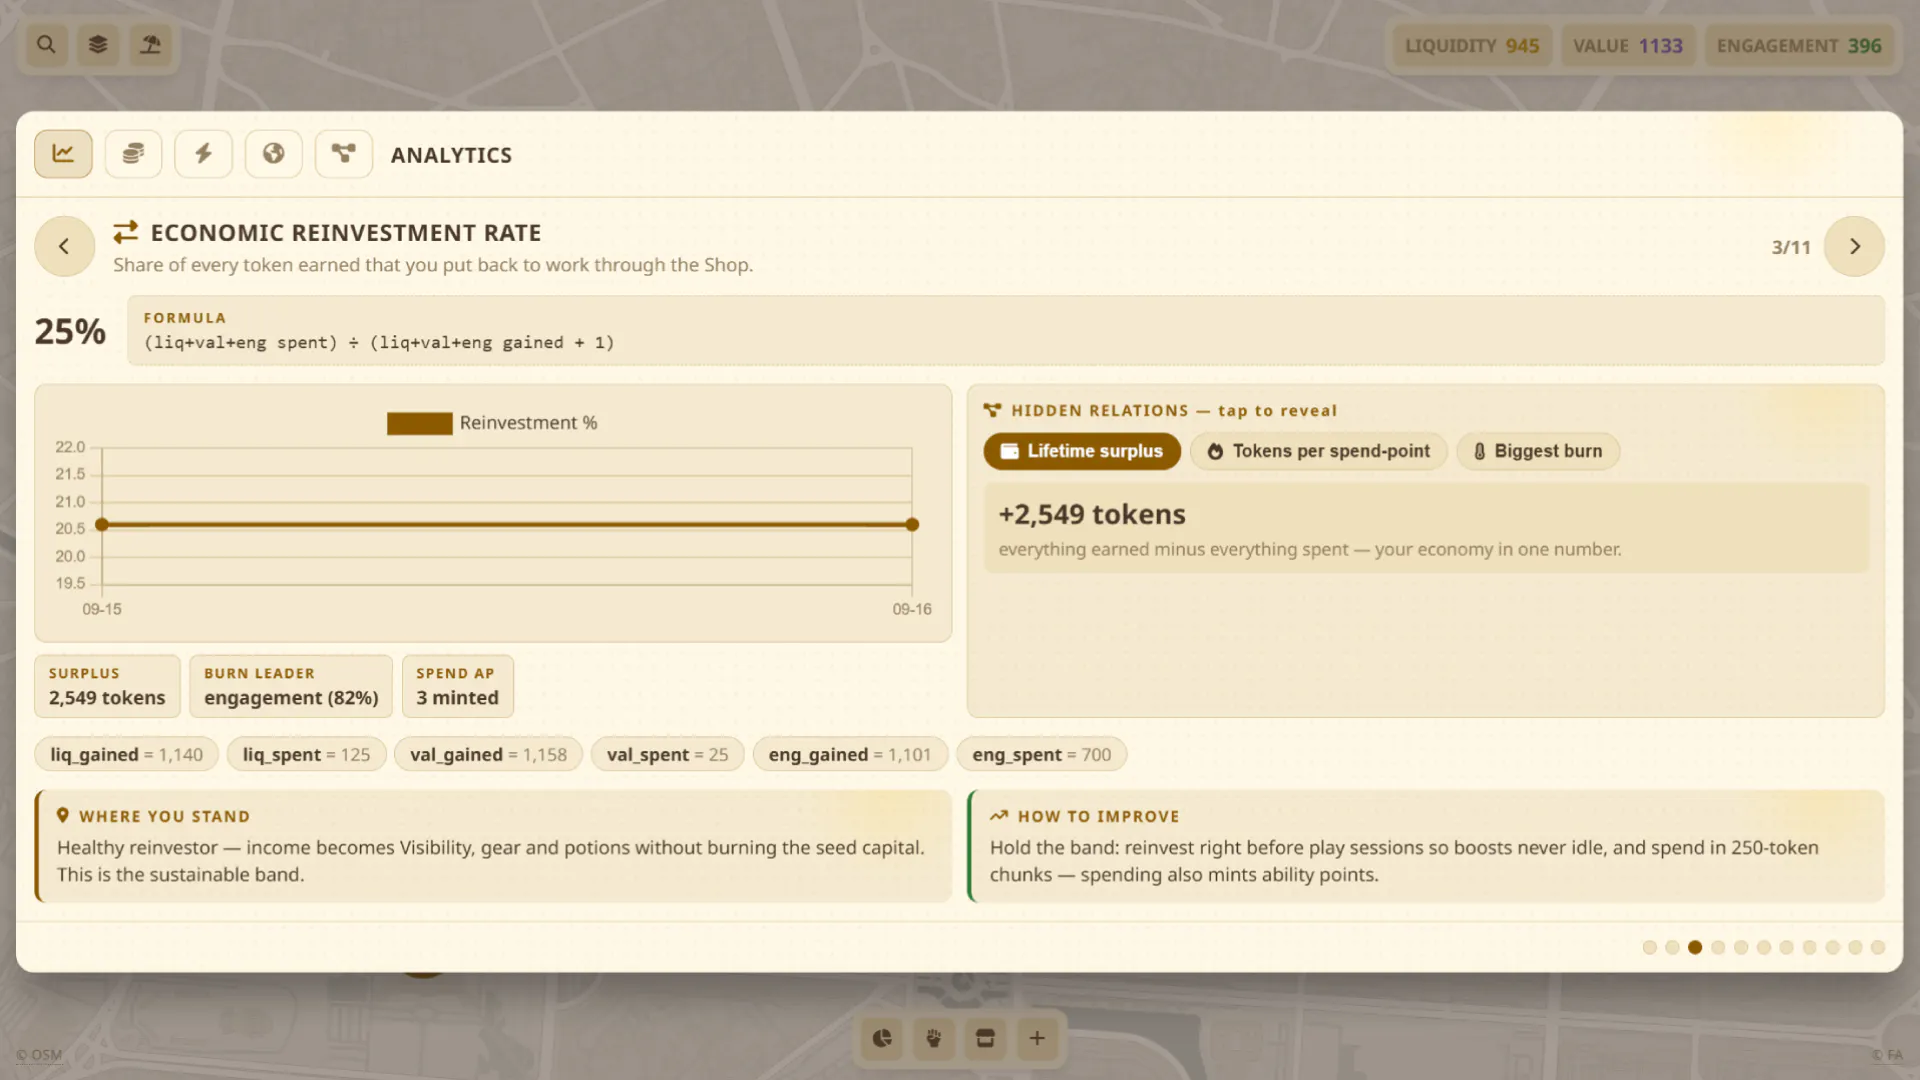Open the shop storefront icon in dock
This screenshot has width=1920, height=1080.
985,1038
